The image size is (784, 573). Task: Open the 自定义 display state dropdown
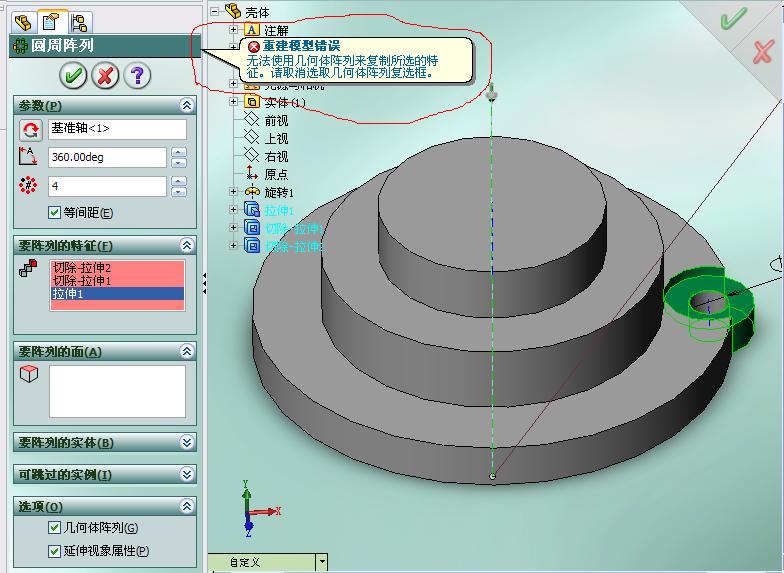point(322,562)
